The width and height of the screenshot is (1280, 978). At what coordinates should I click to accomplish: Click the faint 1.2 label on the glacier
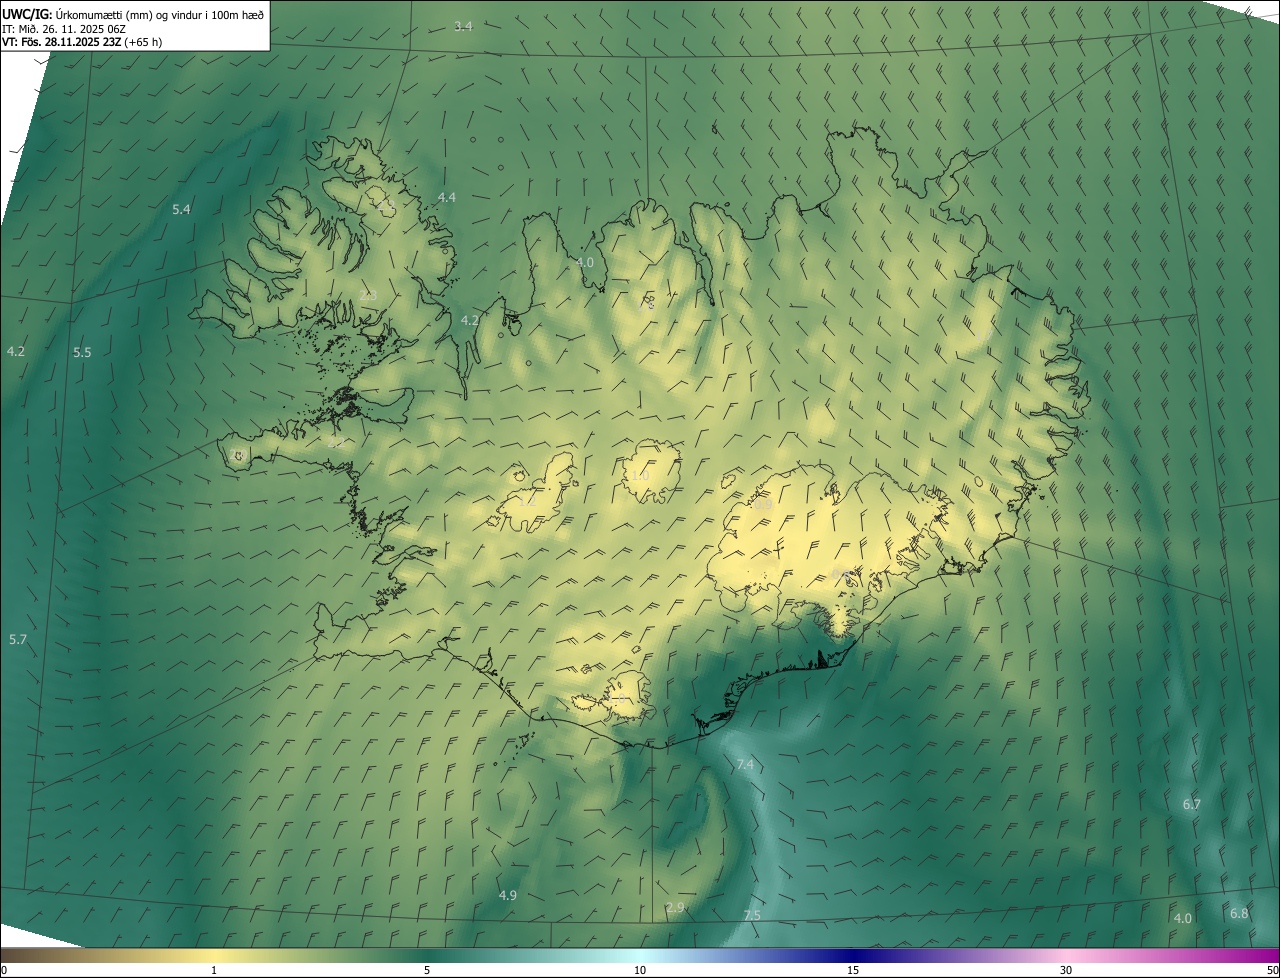[x=527, y=501]
